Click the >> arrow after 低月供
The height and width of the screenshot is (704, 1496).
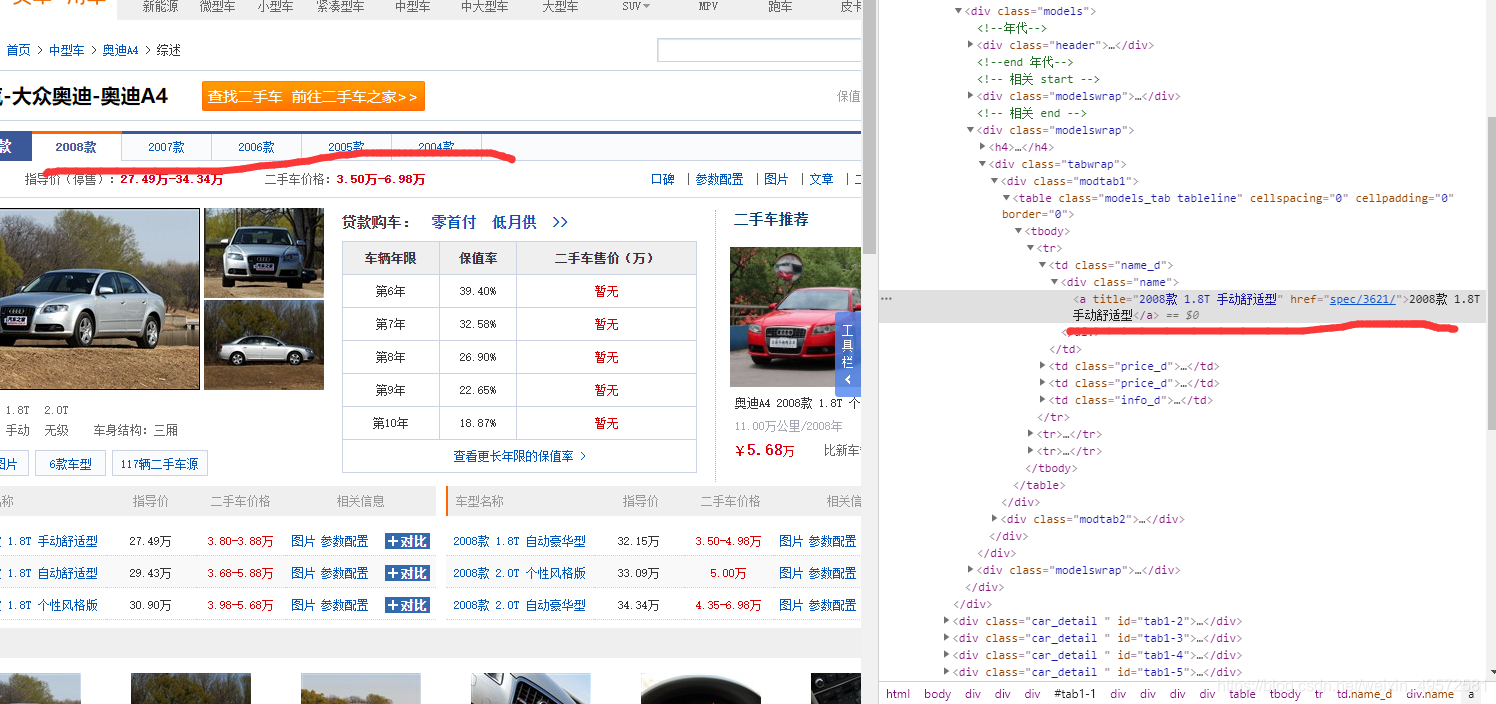tap(560, 222)
